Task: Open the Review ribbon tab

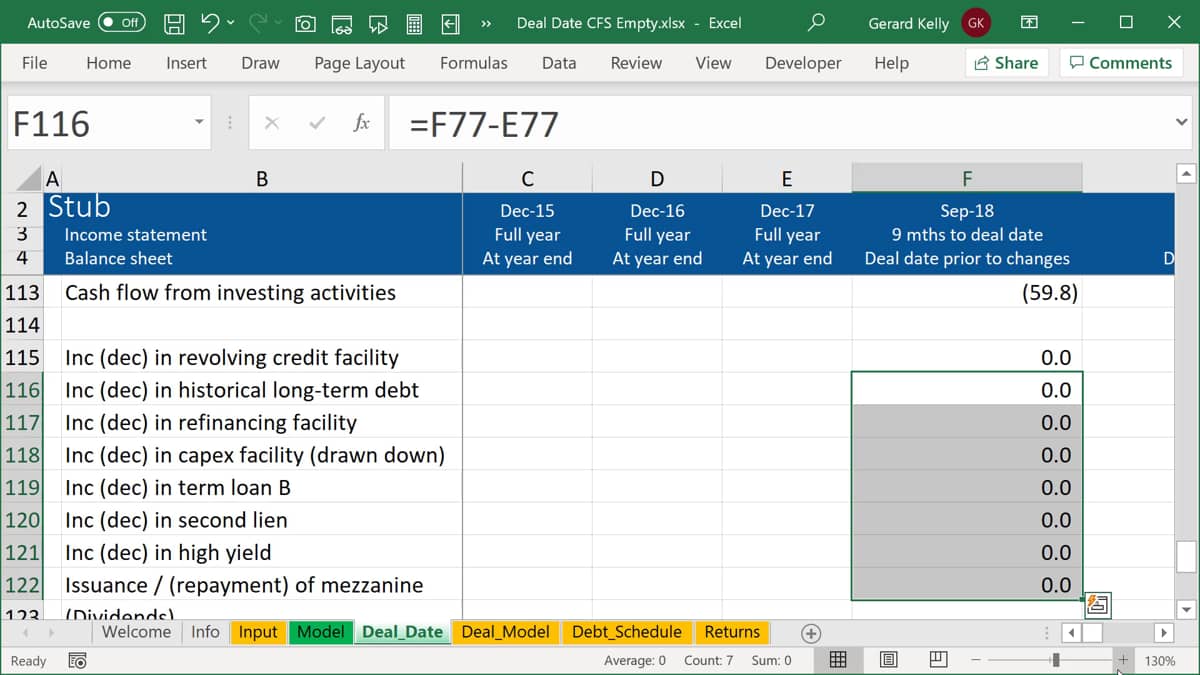Action: pos(636,63)
